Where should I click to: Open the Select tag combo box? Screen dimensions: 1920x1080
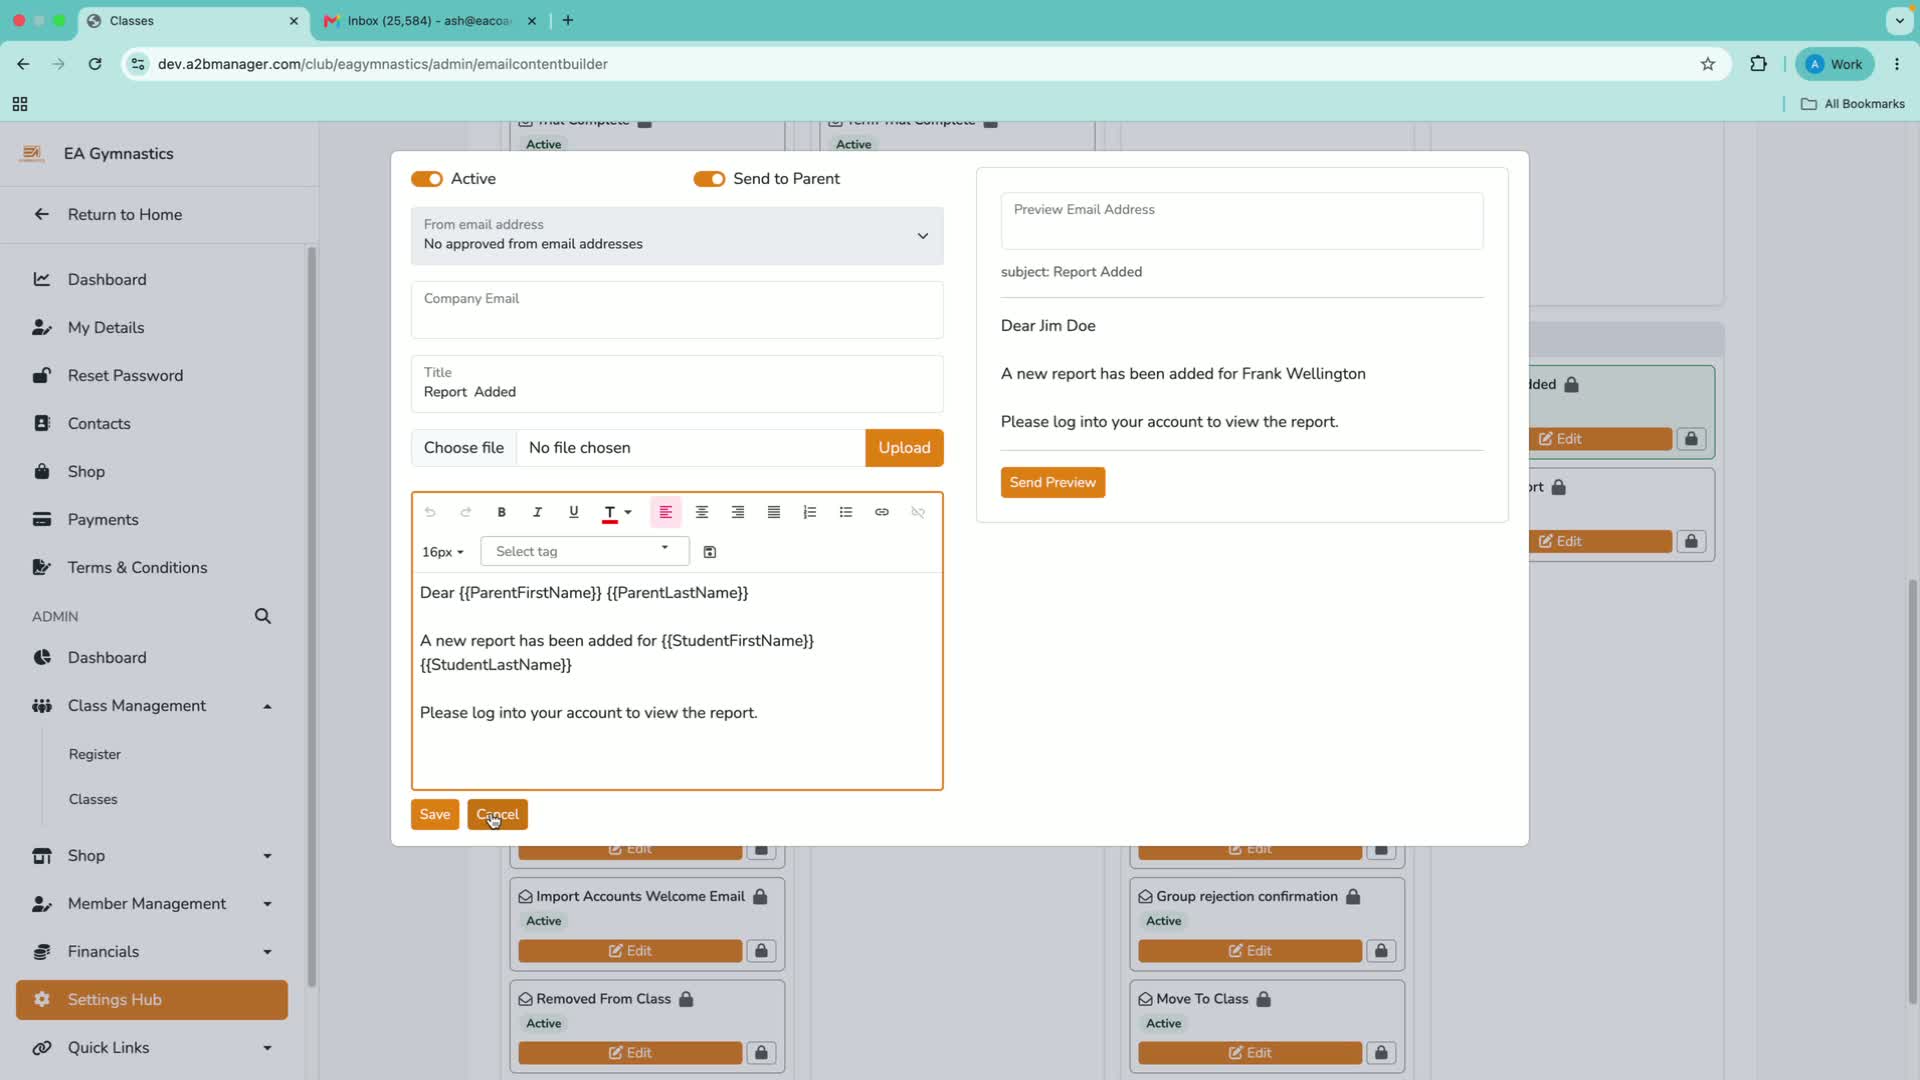click(x=585, y=551)
